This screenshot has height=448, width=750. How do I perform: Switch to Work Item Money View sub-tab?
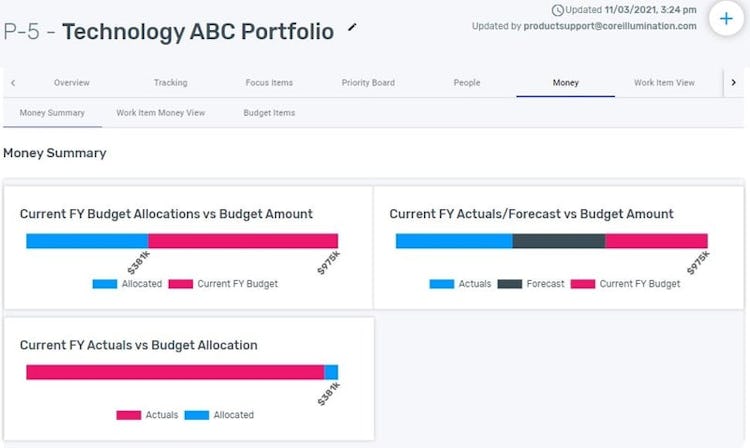[160, 113]
